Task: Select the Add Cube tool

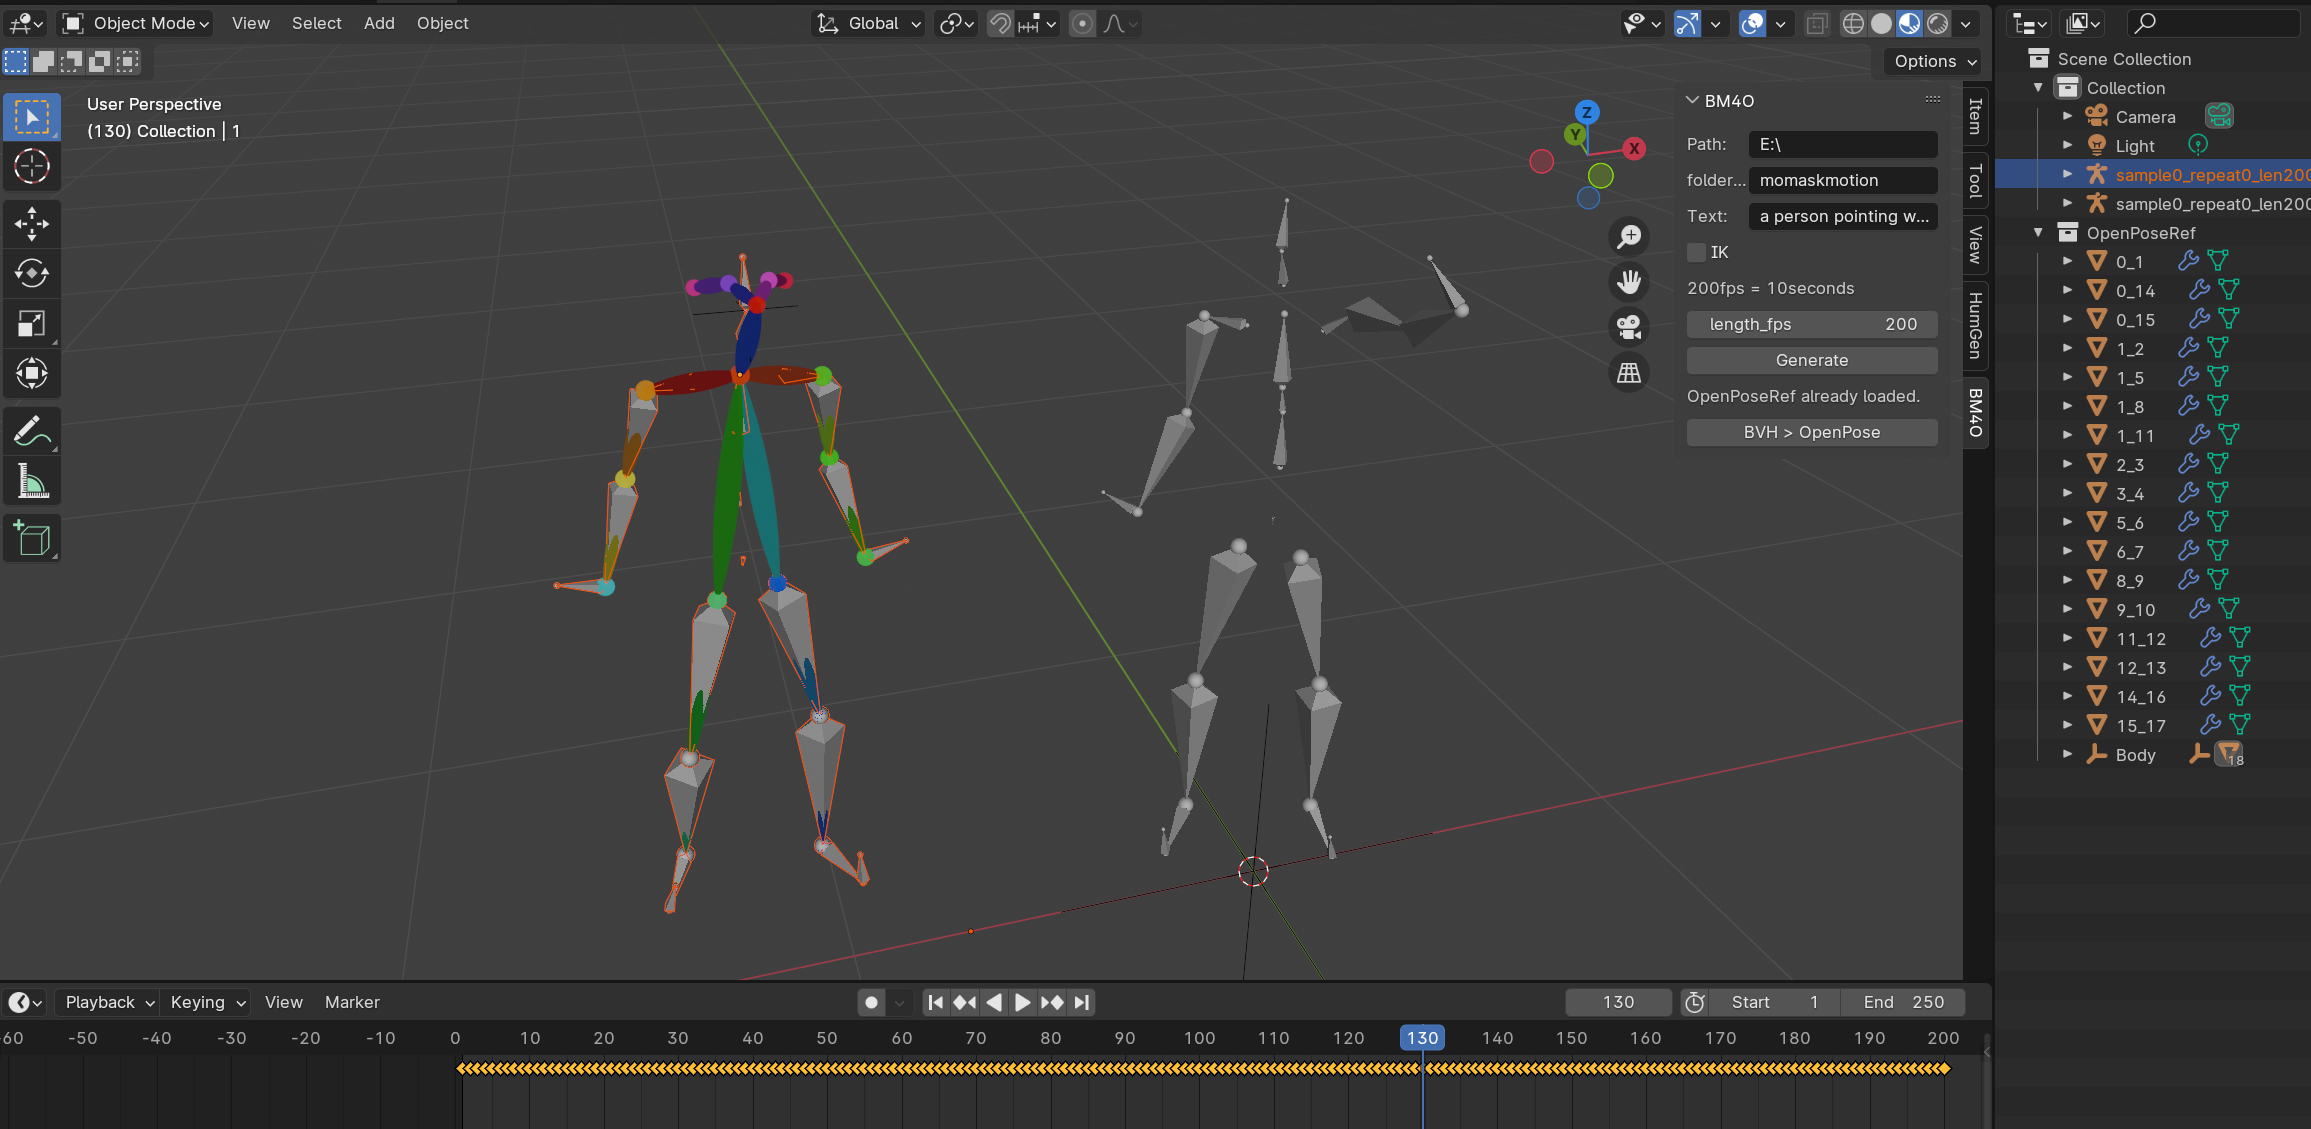Action: coord(32,539)
